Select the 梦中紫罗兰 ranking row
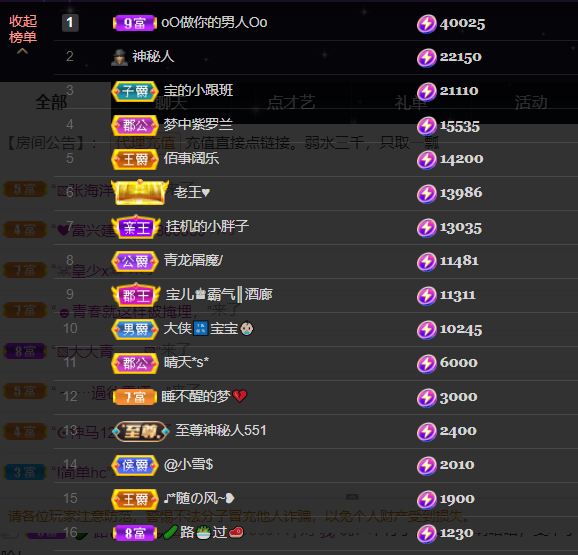 316,125
